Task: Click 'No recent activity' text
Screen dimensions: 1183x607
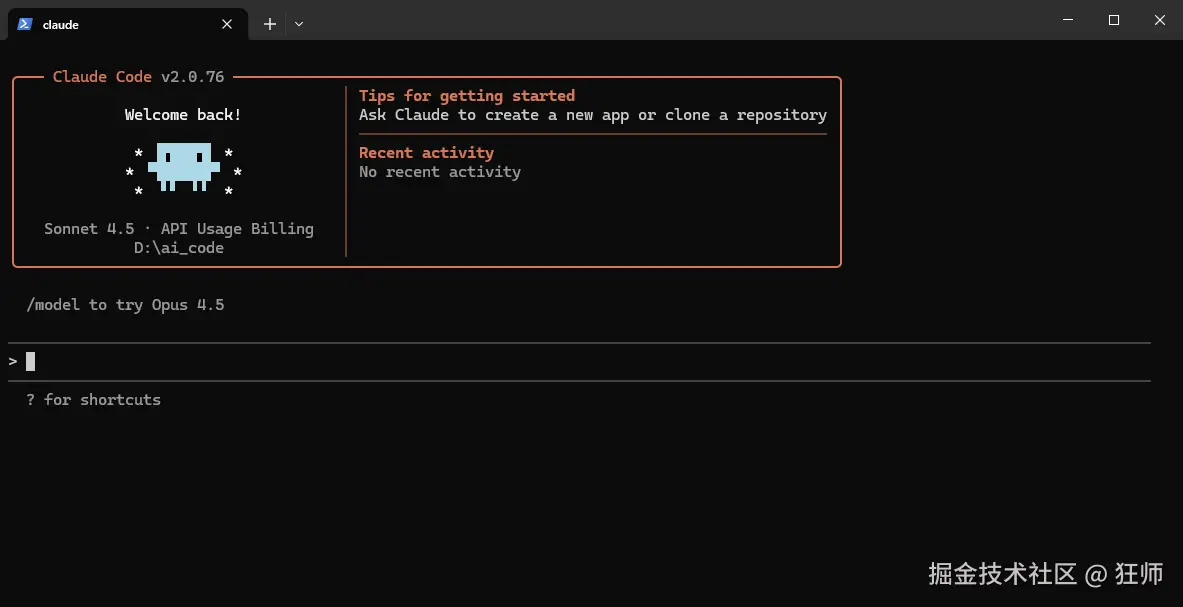Action: pos(440,172)
